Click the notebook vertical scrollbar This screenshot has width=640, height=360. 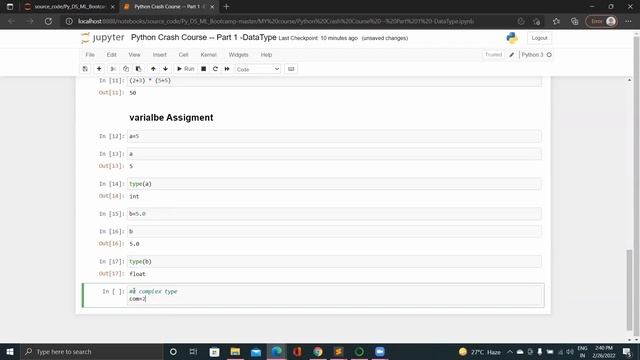(x=629, y=290)
